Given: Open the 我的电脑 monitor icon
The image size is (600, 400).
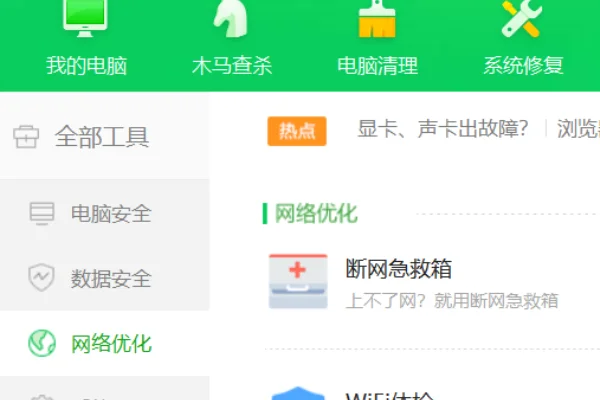Looking at the screenshot, I should tap(85, 16).
